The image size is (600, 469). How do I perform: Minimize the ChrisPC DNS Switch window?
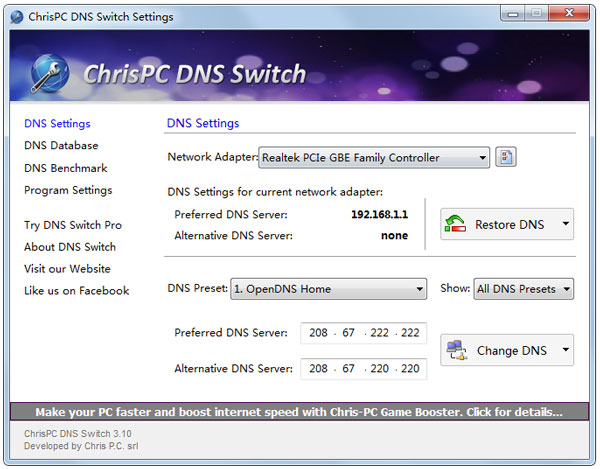click(513, 14)
